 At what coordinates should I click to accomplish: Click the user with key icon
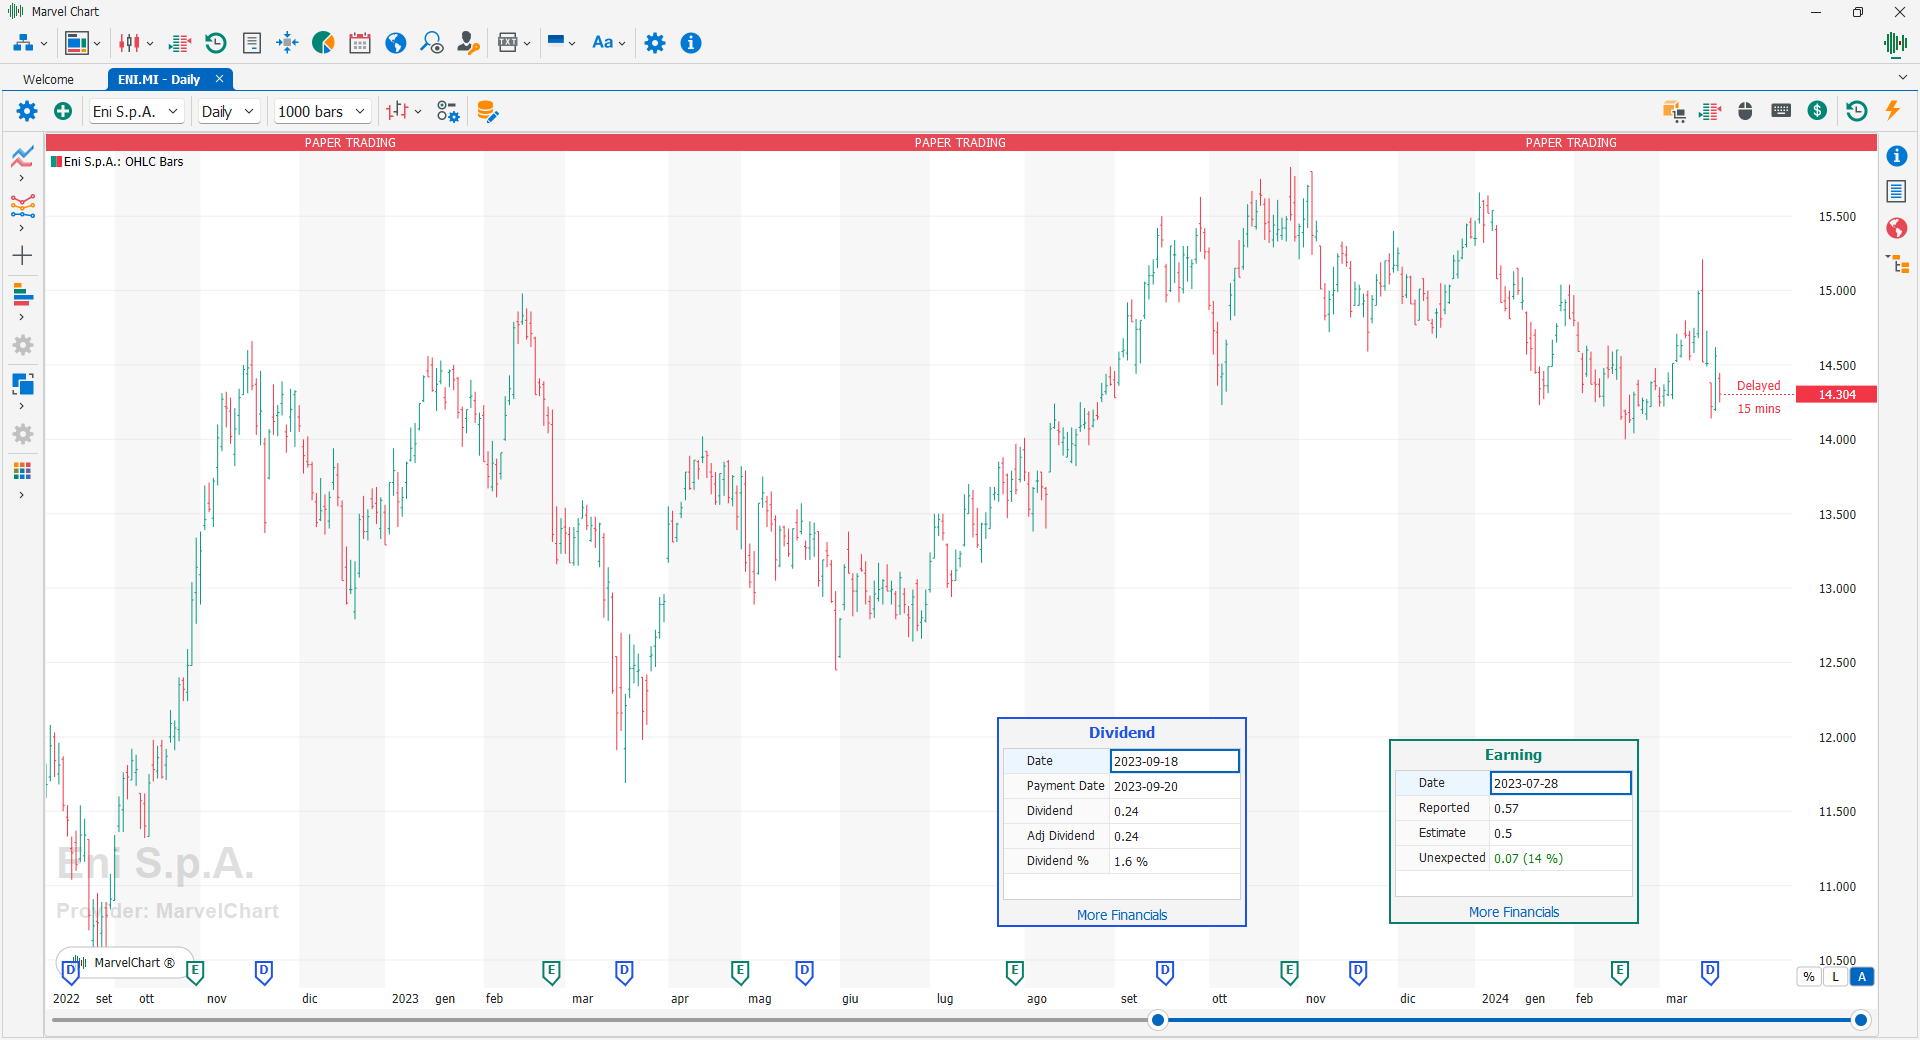pos(468,43)
